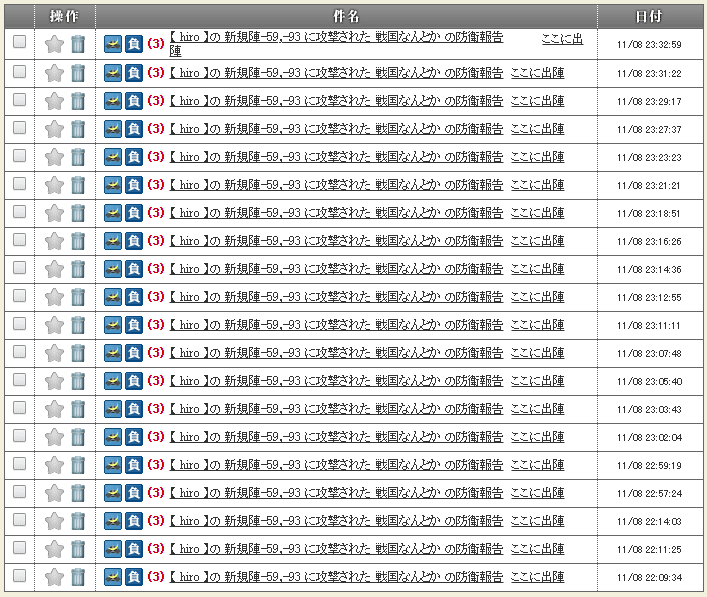
Task: Check the 11/08 23:21:21 report row
Action: (x=19, y=183)
